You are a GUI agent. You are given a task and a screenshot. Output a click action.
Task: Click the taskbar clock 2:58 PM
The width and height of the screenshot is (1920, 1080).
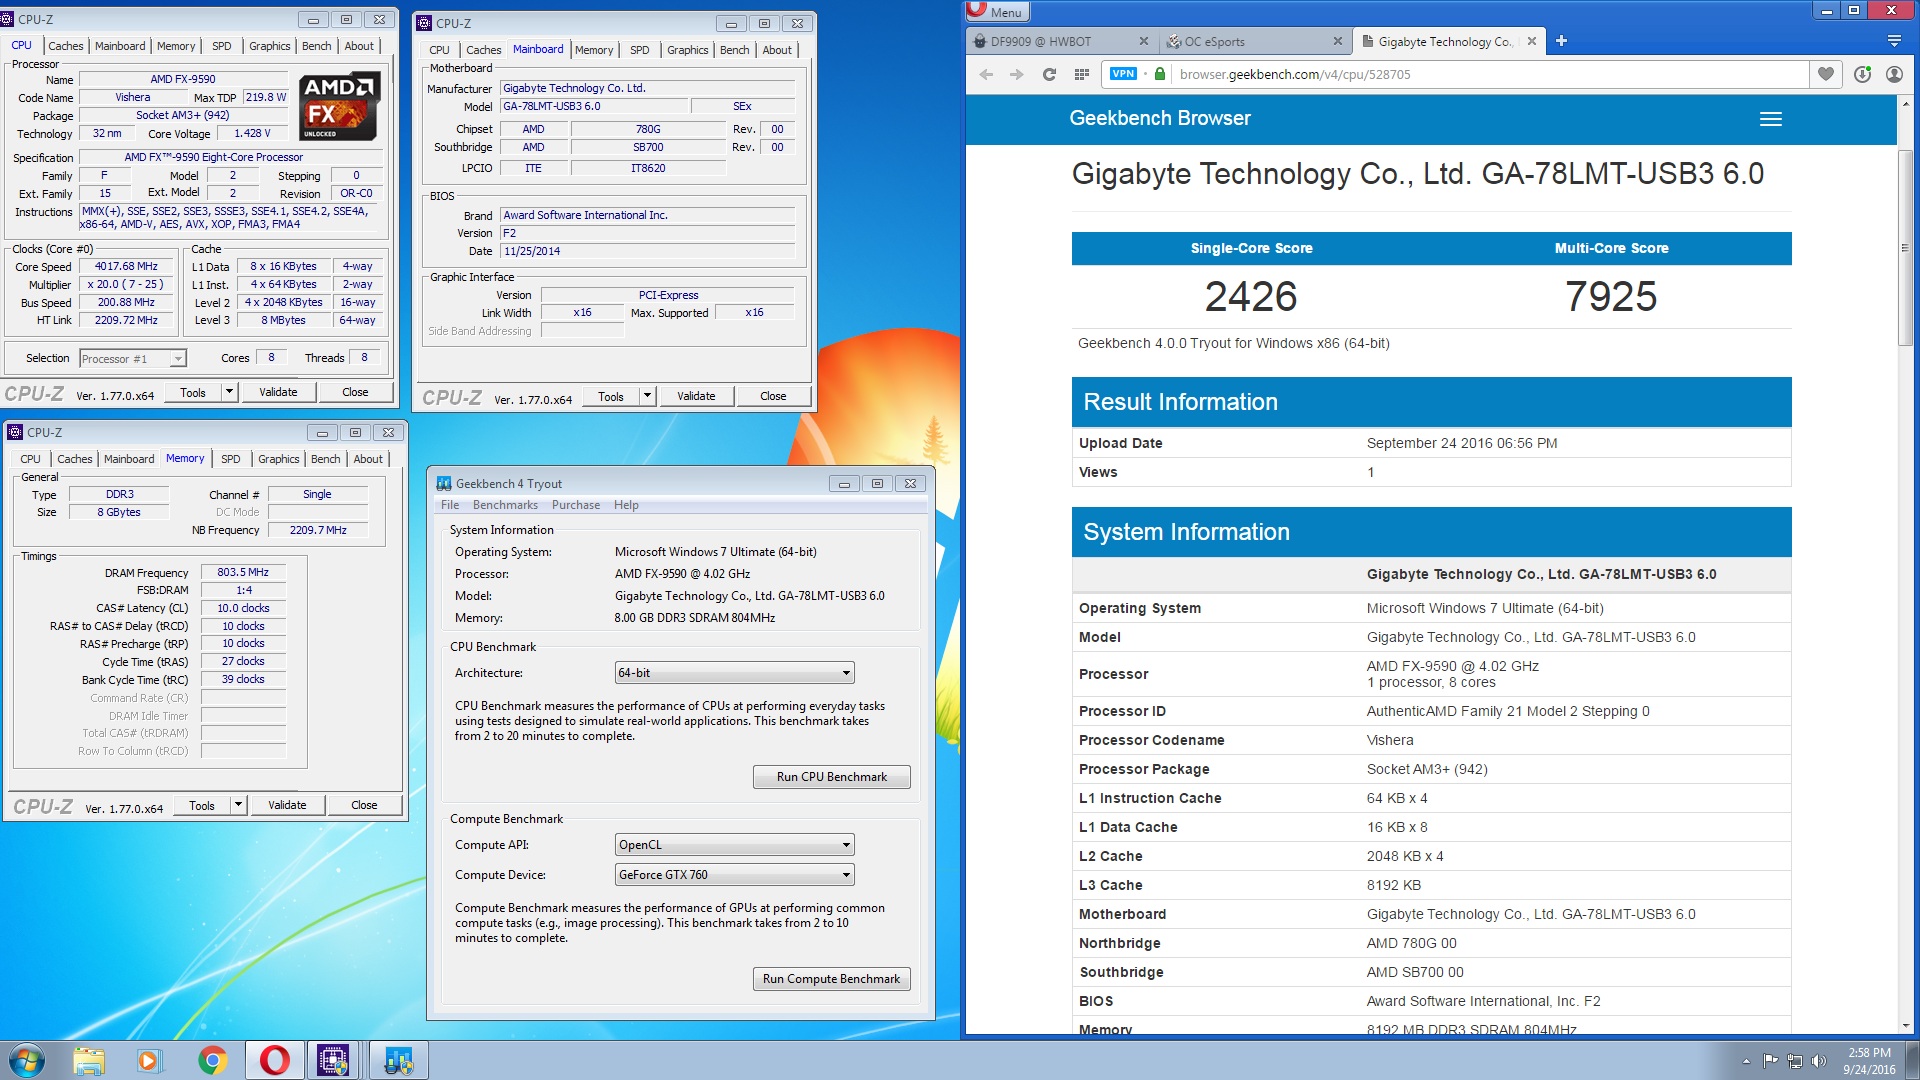click(1869, 1053)
